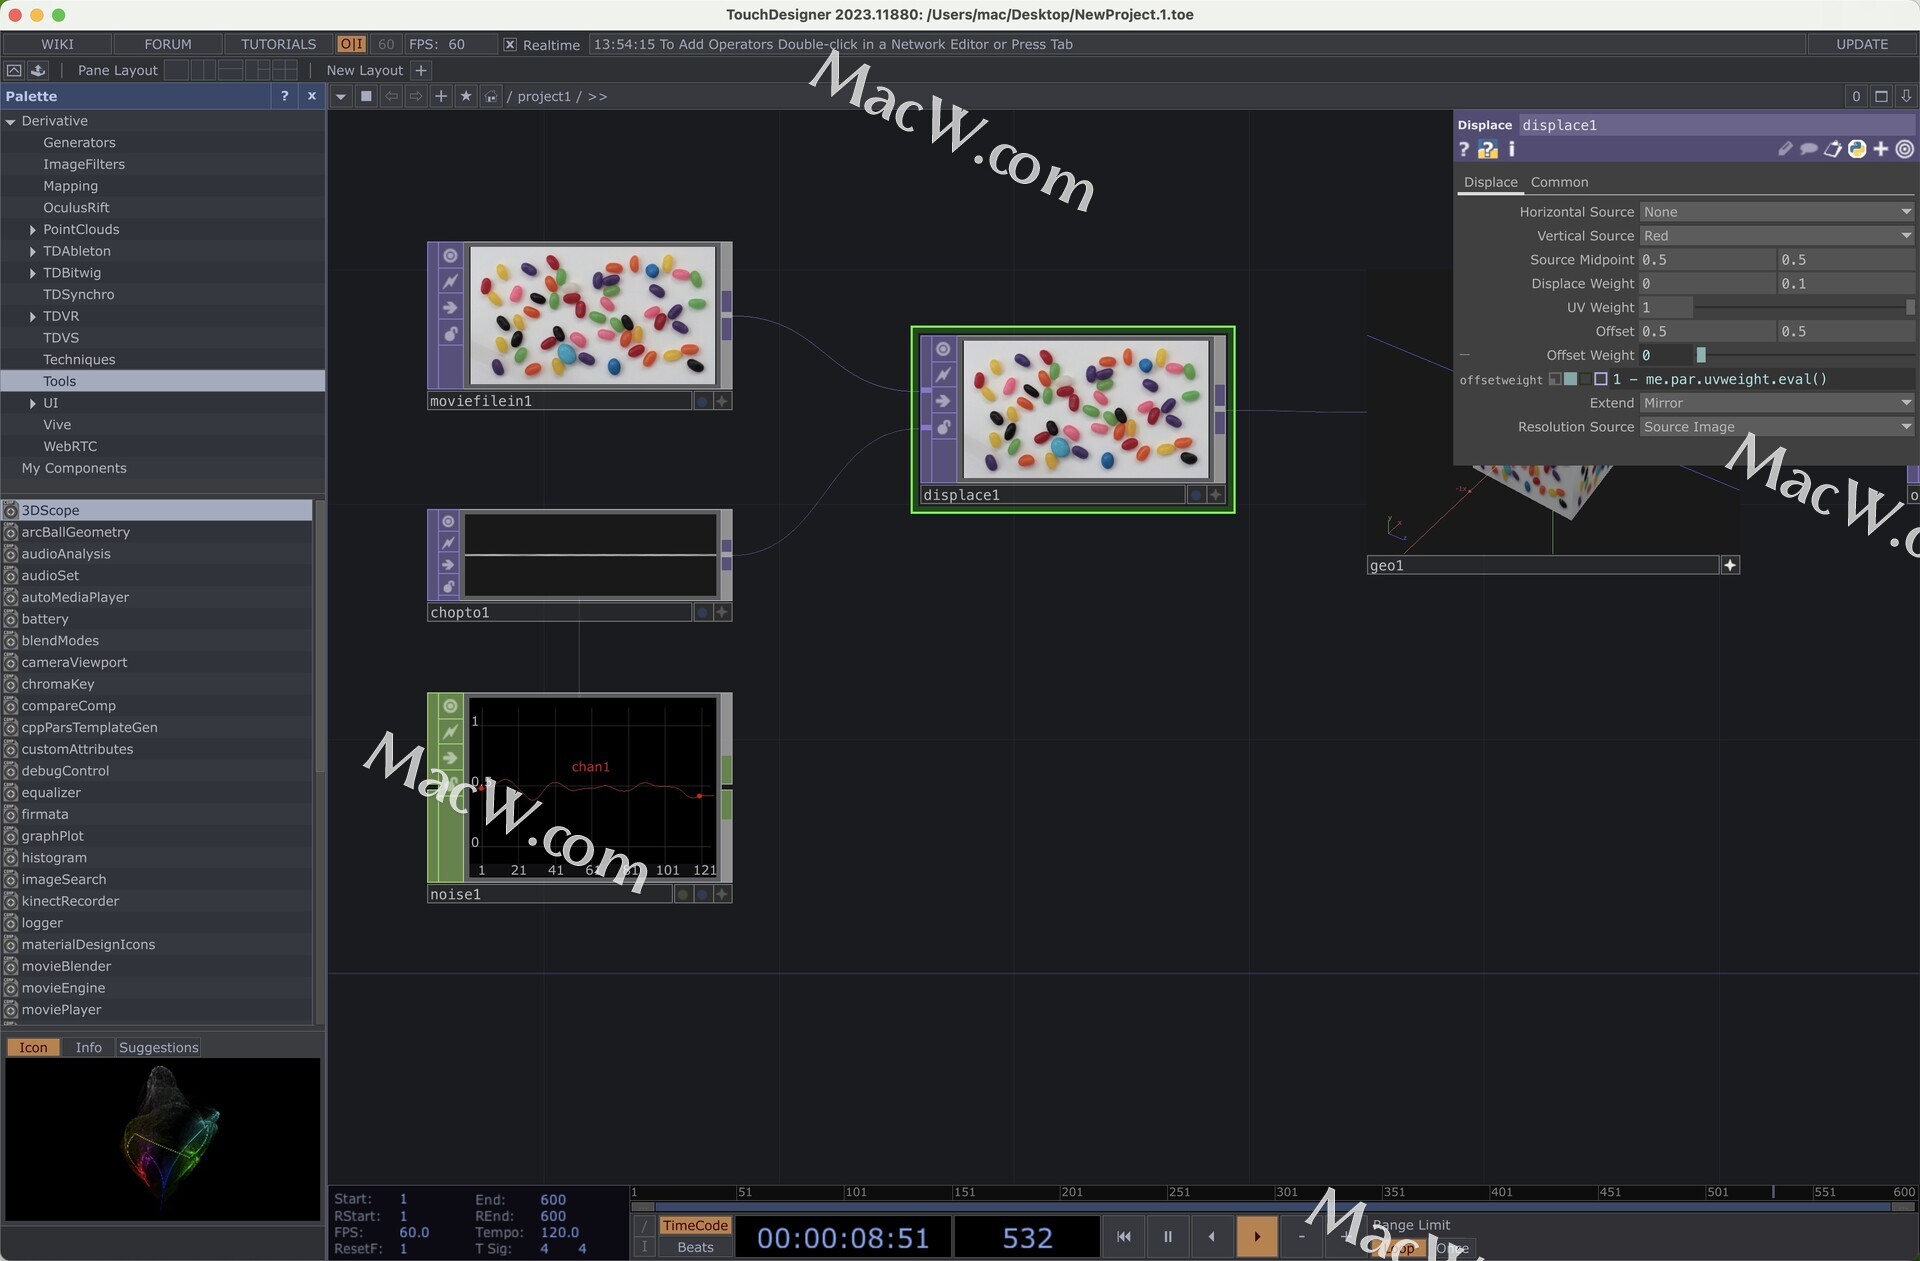
Task: Open the FORUM link
Action: click(x=167, y=44)
